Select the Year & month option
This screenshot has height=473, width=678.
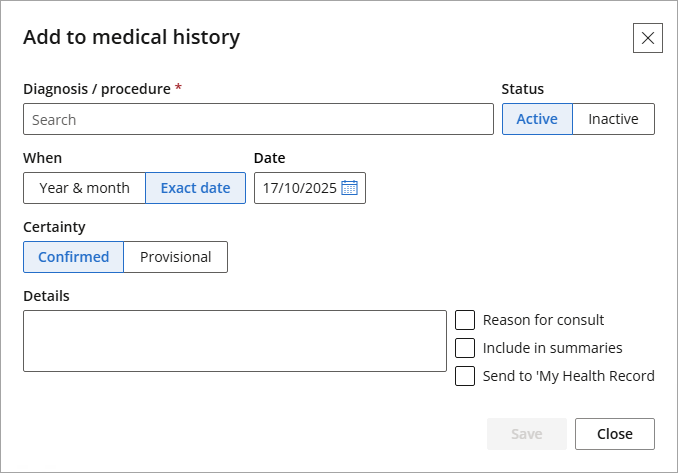coord(84,188)
